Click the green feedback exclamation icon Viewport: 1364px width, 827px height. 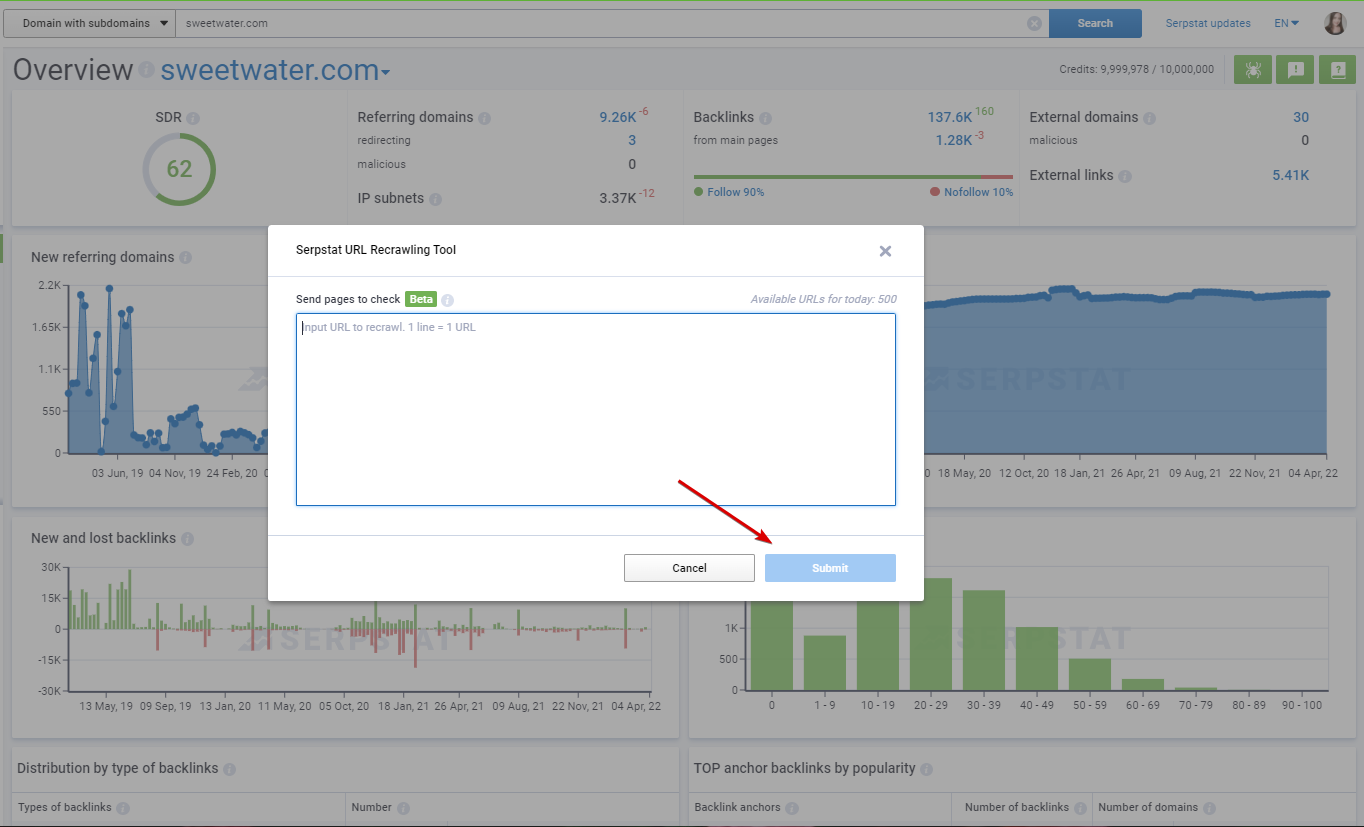(x=1295, y=70)
